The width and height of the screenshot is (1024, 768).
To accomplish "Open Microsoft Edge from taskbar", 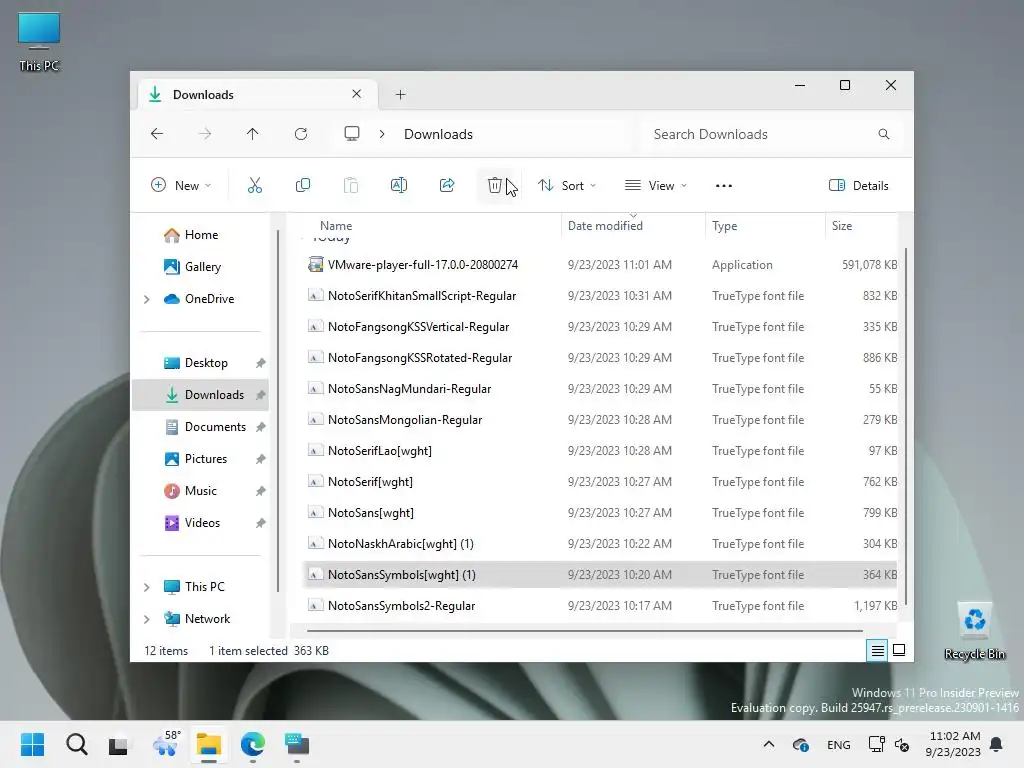I will tap(253, 744).
